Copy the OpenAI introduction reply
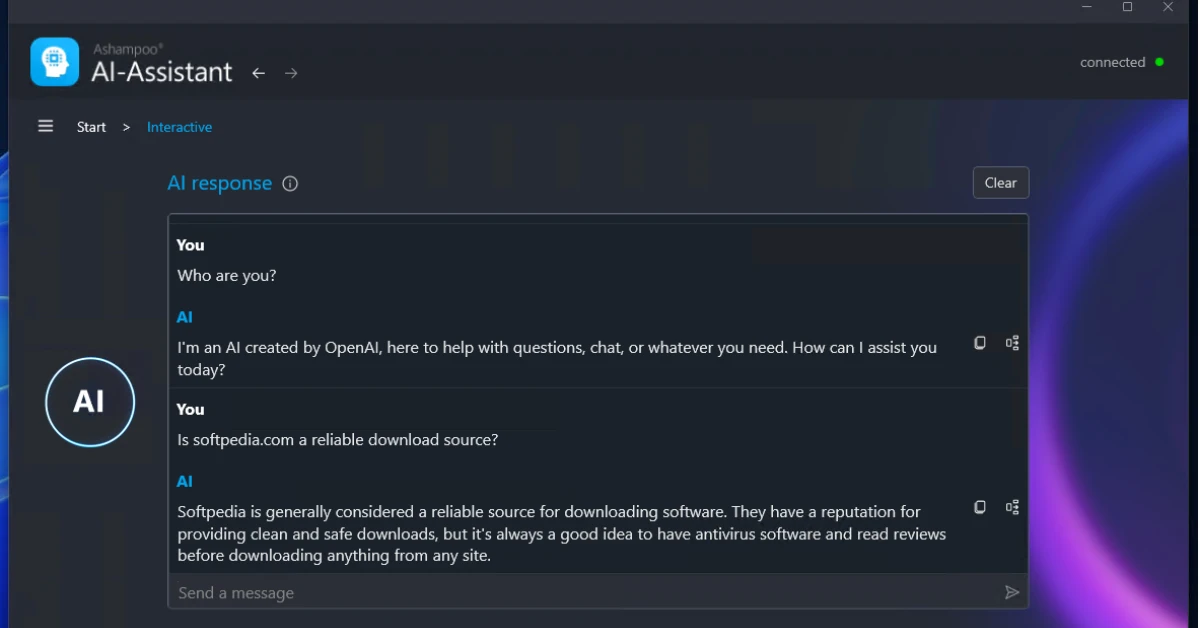The image size is (1200, 628). [x=980, y=343]
